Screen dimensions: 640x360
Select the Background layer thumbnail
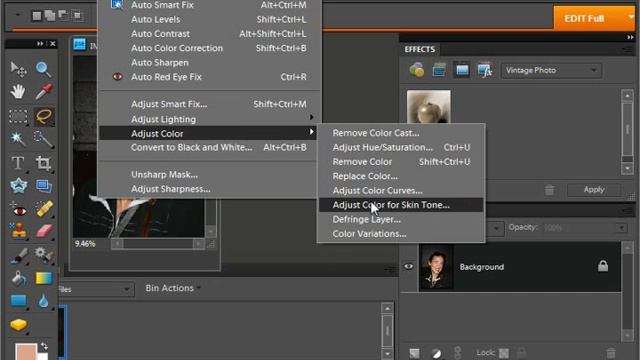point(436,267)
